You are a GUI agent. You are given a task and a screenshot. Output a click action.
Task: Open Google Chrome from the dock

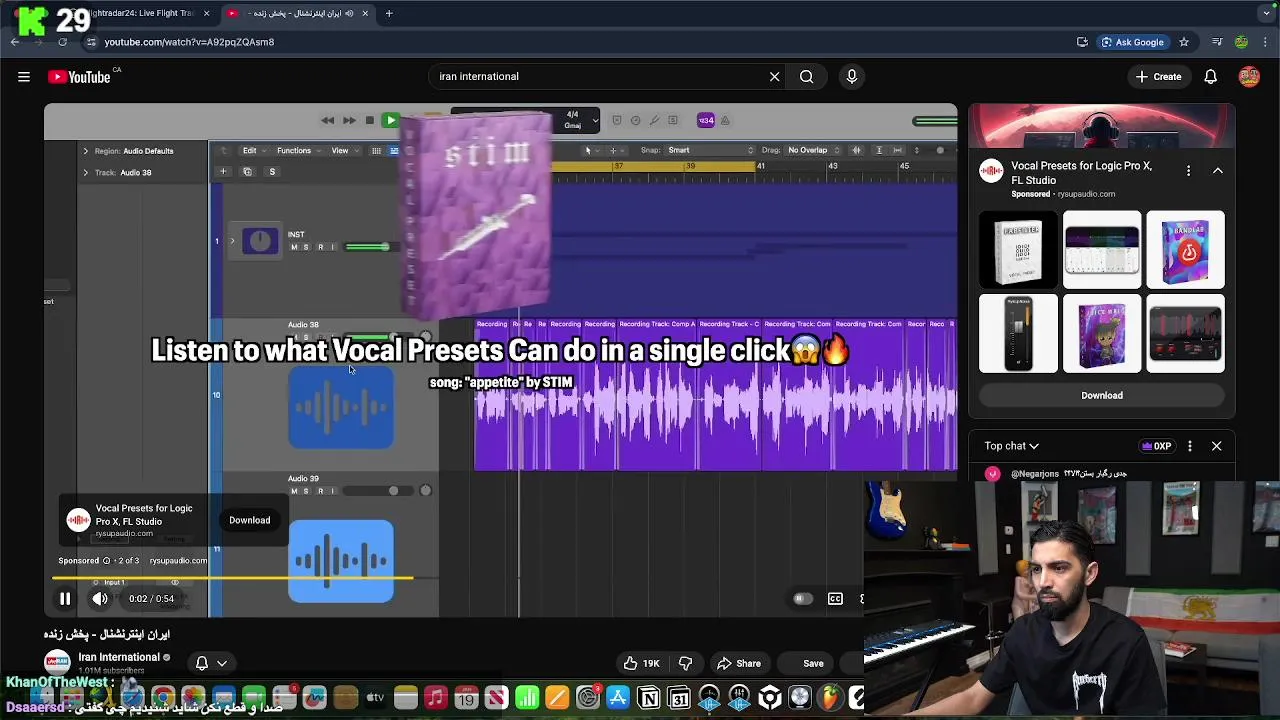163,698
